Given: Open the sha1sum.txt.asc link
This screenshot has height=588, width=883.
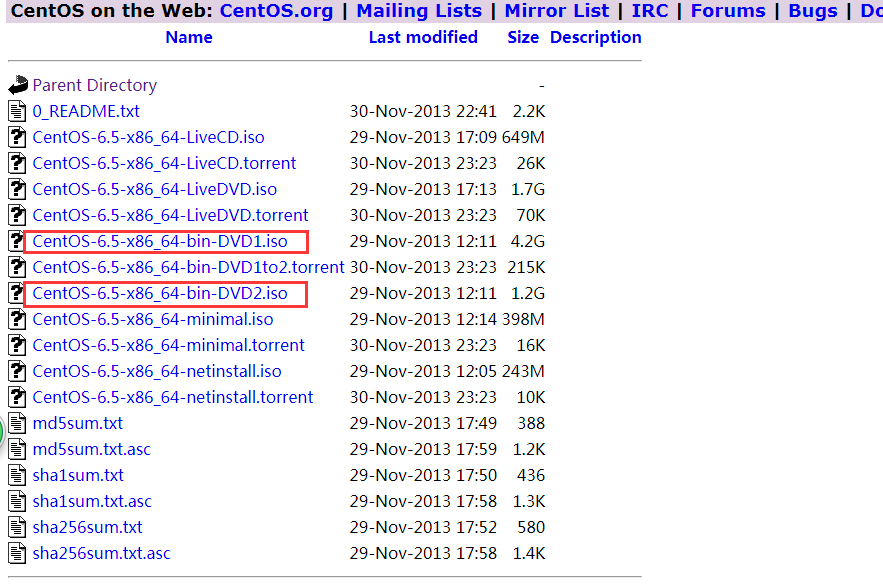Looking at the screenshot, I should tap(92, 501).
